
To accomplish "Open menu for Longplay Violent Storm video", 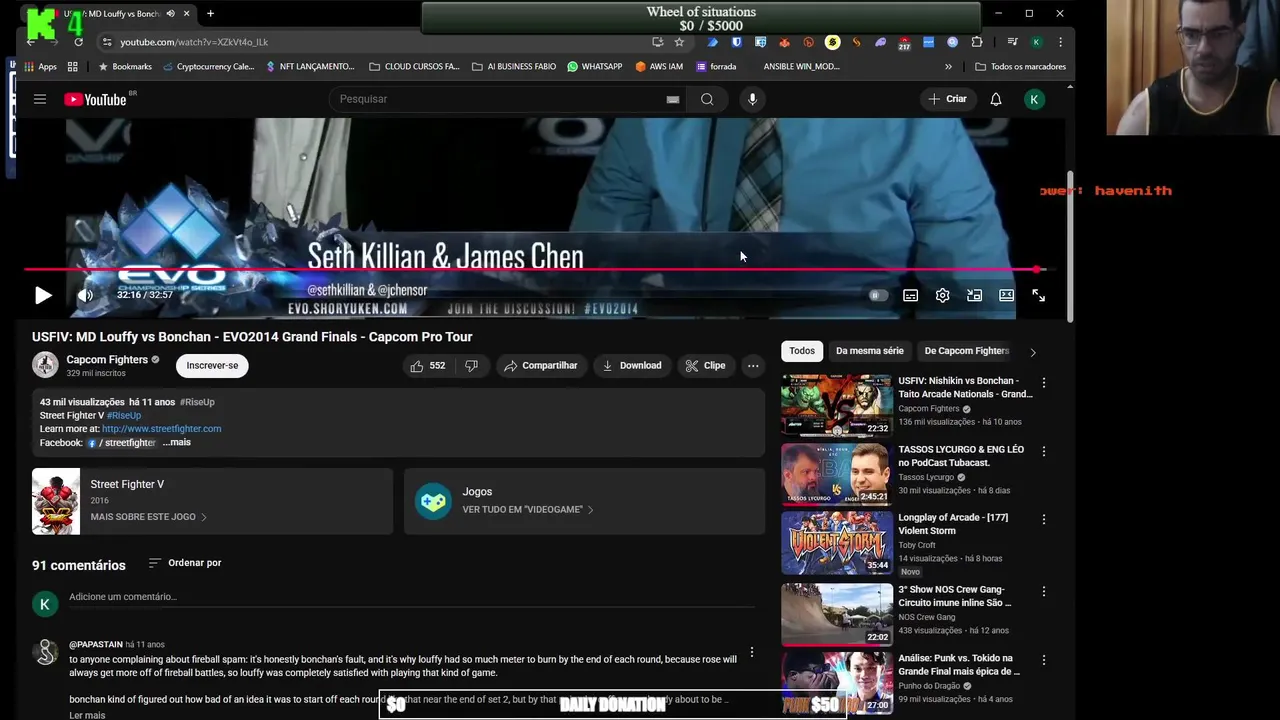I will (1044, 519).
